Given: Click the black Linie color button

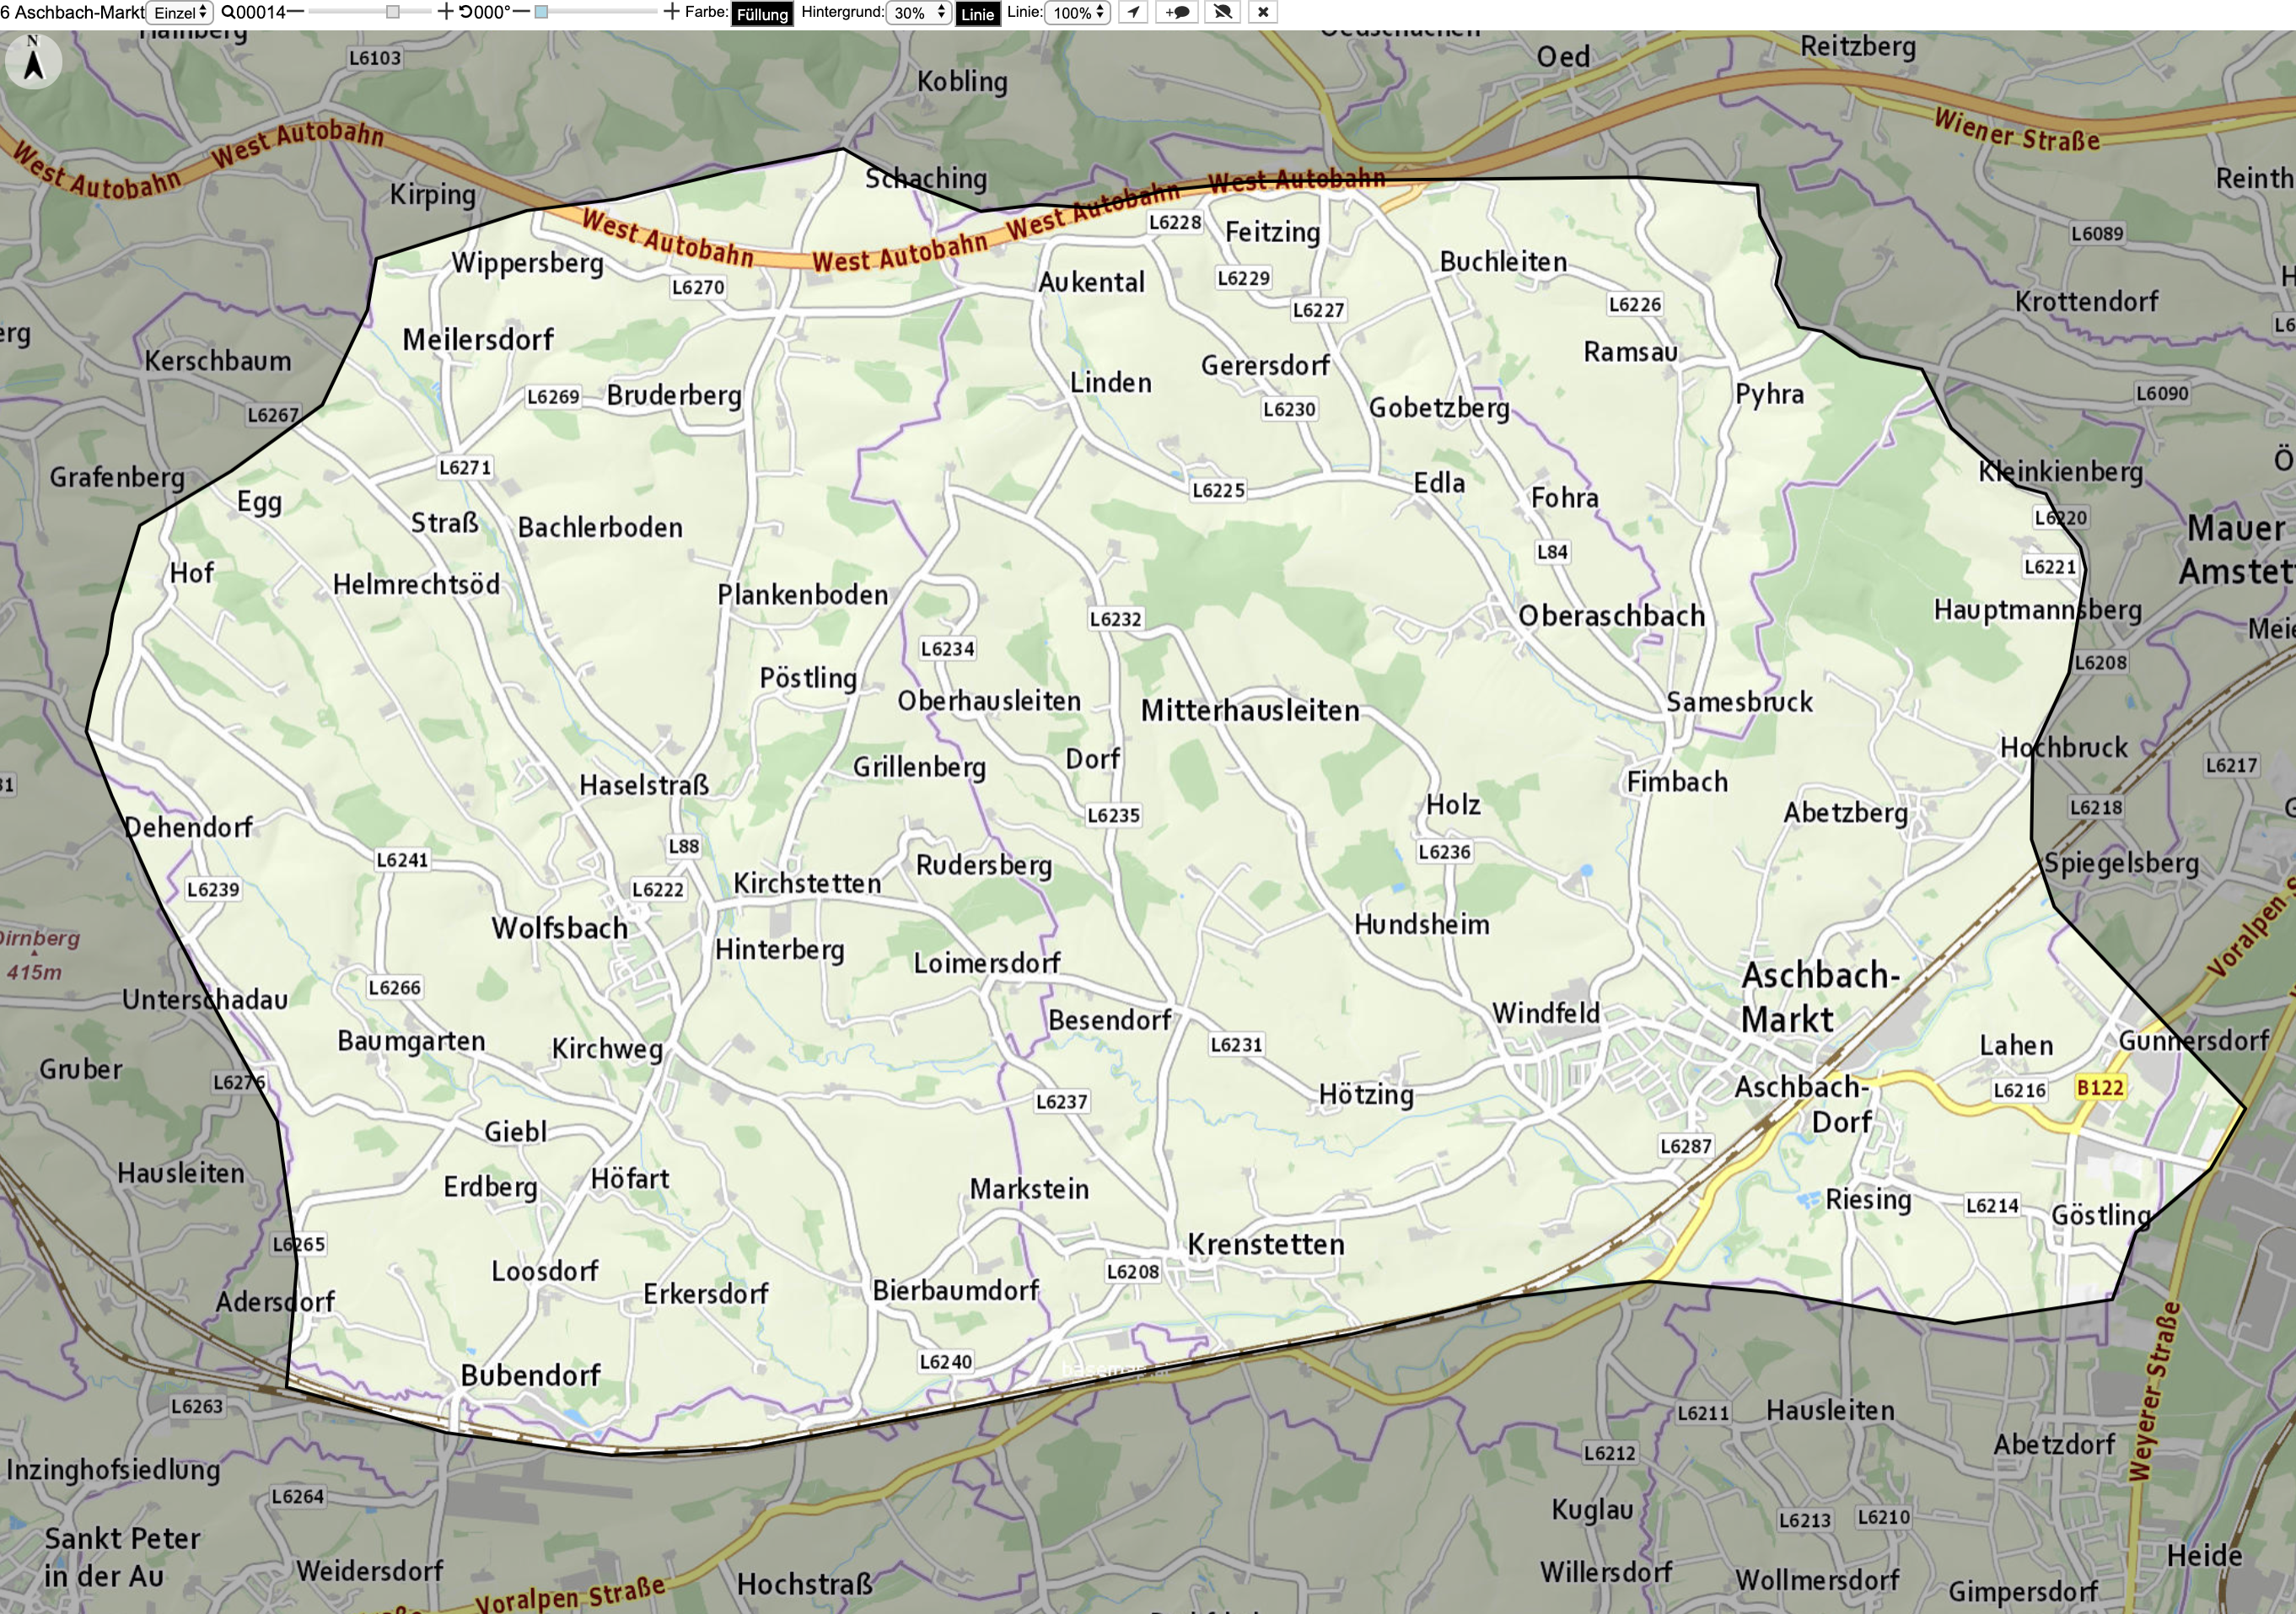Looking at the screenshot, I should (x=977, y=13).
